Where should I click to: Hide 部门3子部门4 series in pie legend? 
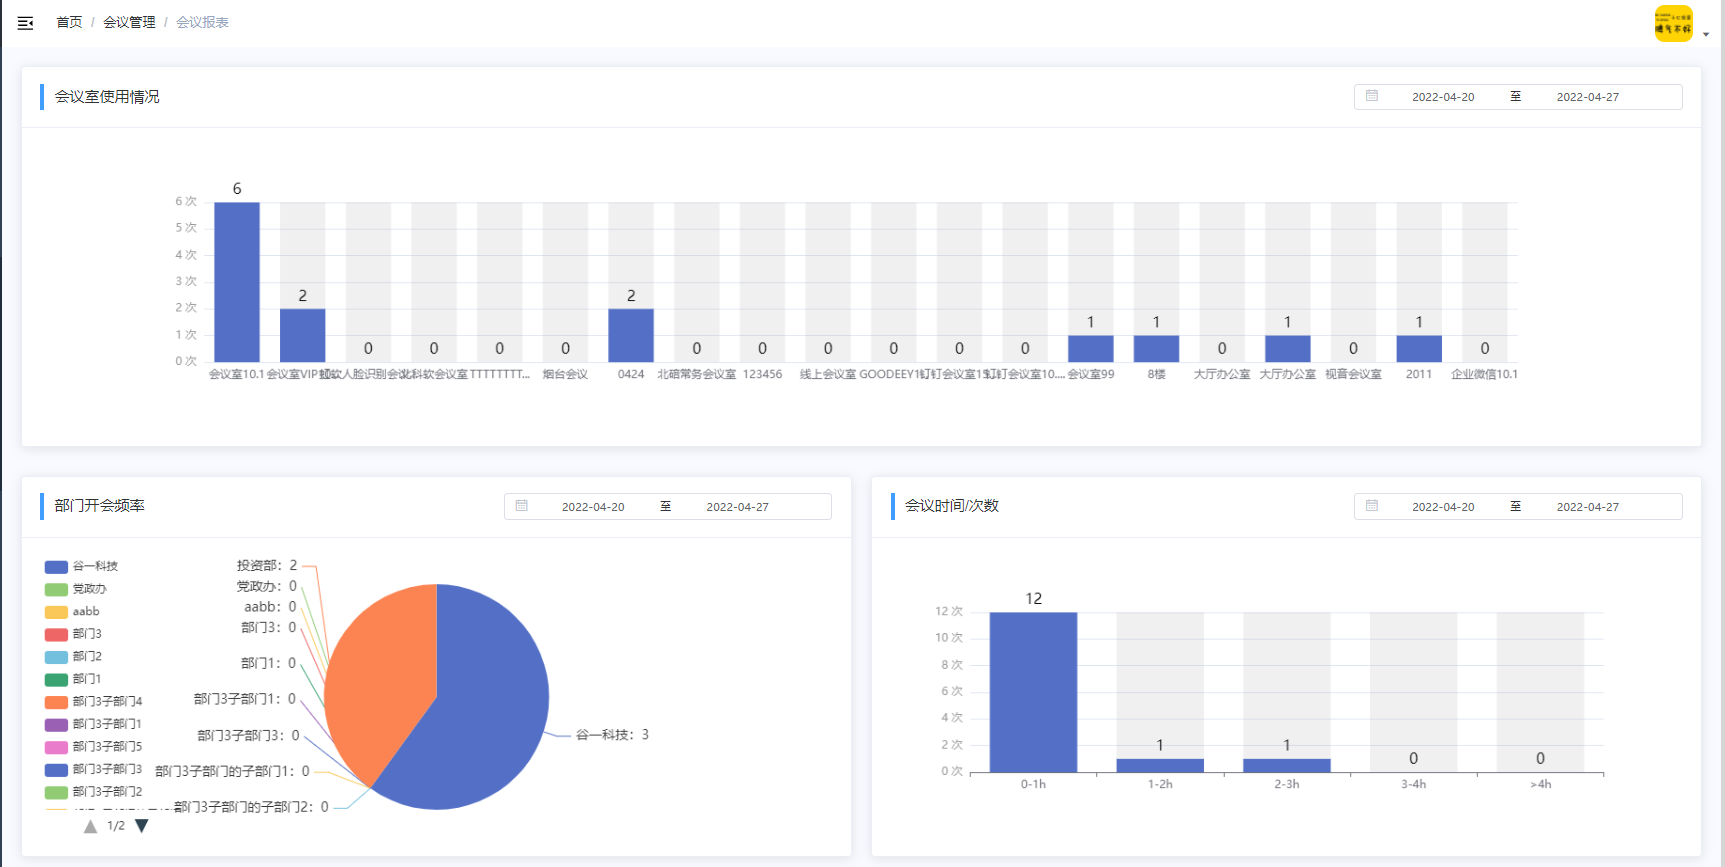[94, 701]
